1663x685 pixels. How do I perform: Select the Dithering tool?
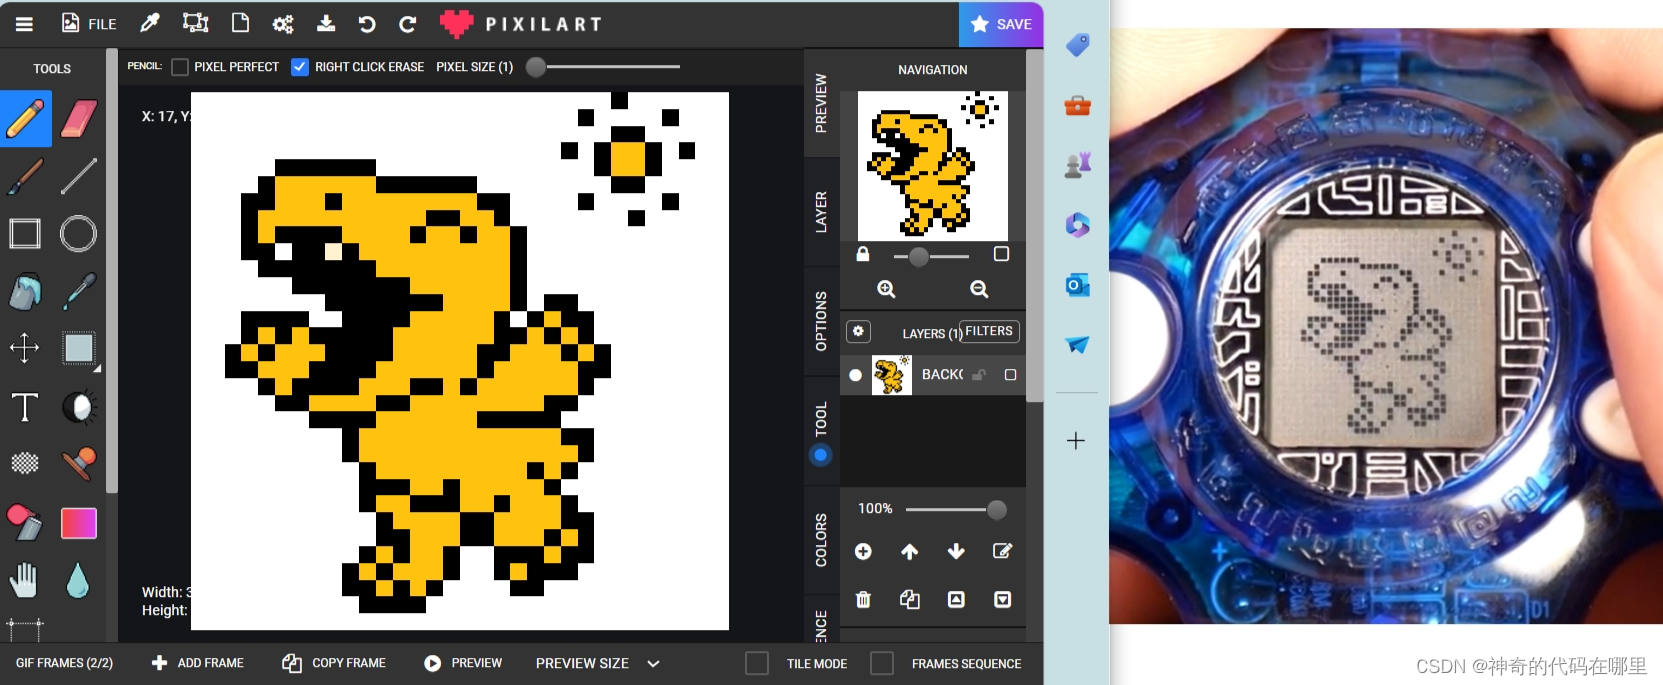[25, 464]
